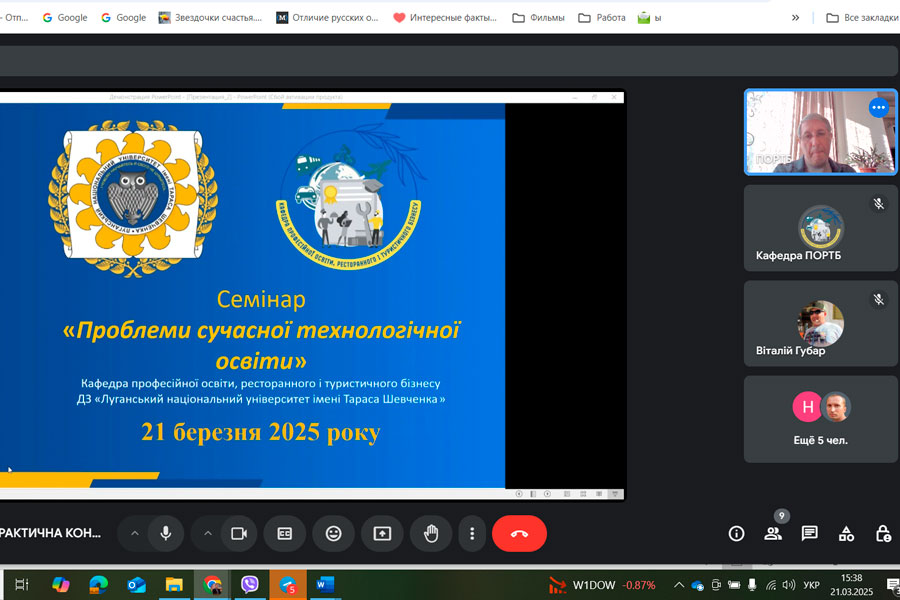The height and width of the screenshot is (600, 900).
Task: Click the present screen icon
Action: (382, 534)
